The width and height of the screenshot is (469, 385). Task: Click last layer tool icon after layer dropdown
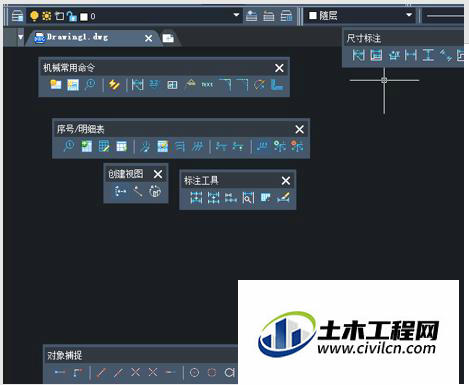coord(286,16)
